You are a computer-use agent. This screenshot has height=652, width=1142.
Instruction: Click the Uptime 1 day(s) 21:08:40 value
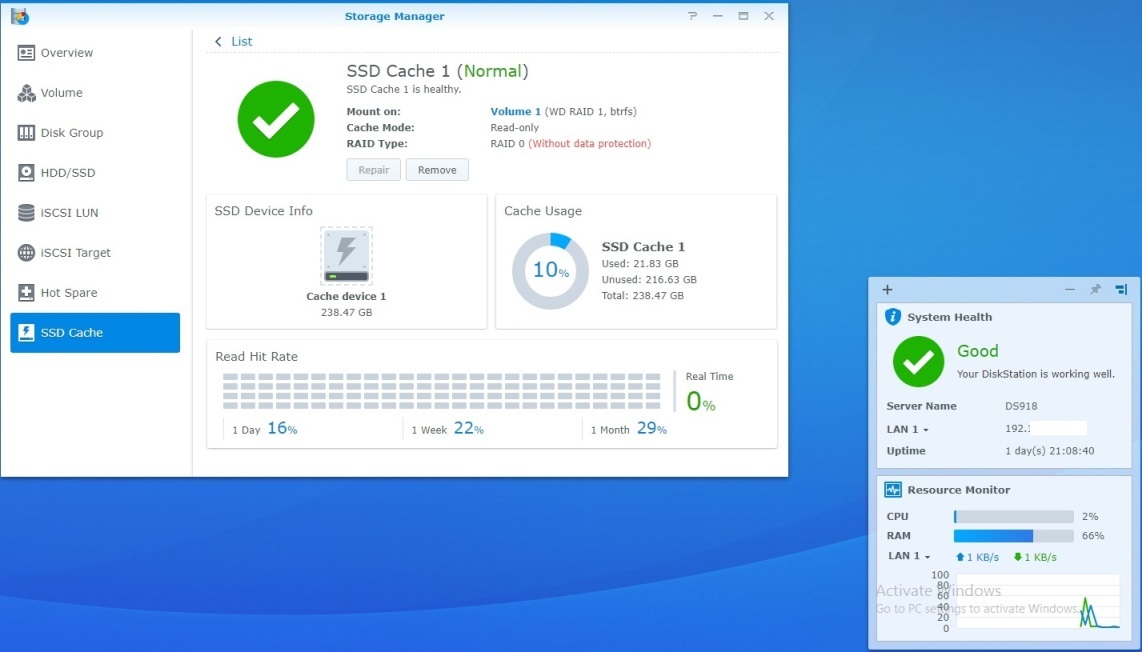(1050, 451)
